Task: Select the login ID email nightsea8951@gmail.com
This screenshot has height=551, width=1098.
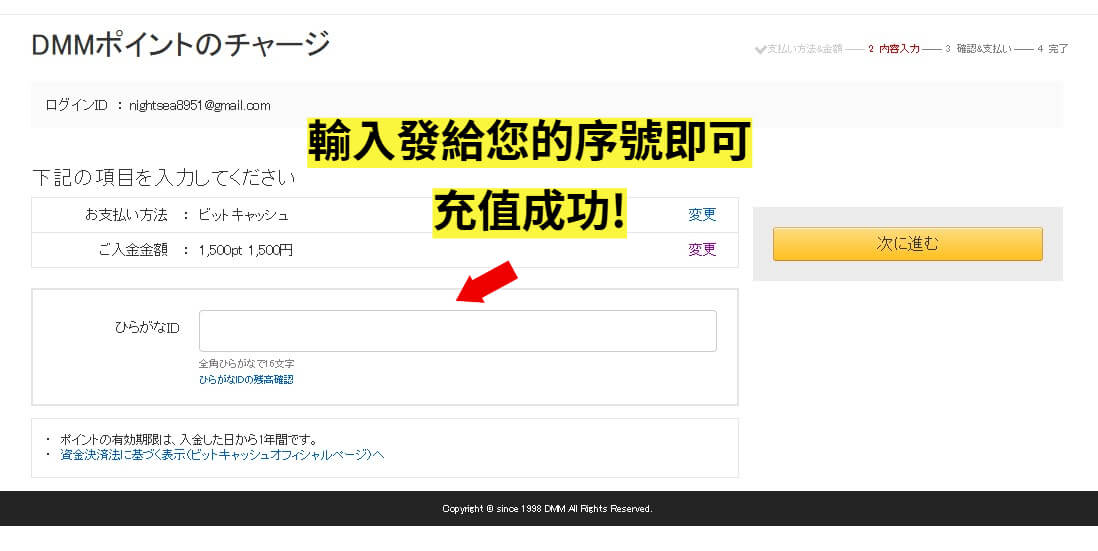Action: tap(200, 106)
